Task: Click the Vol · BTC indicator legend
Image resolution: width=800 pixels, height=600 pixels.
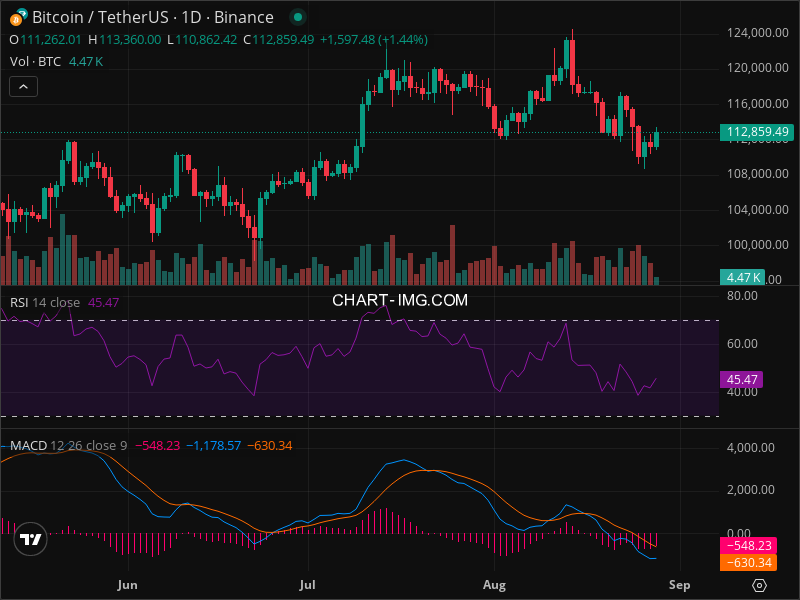Action: pyautogui.click(x=36, y=62)
